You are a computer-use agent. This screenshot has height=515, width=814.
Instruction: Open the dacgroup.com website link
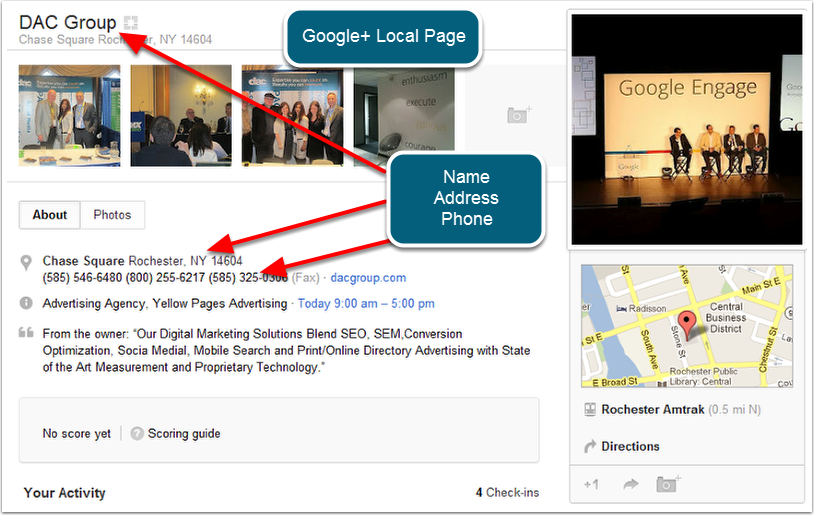(x=368, y=278)
